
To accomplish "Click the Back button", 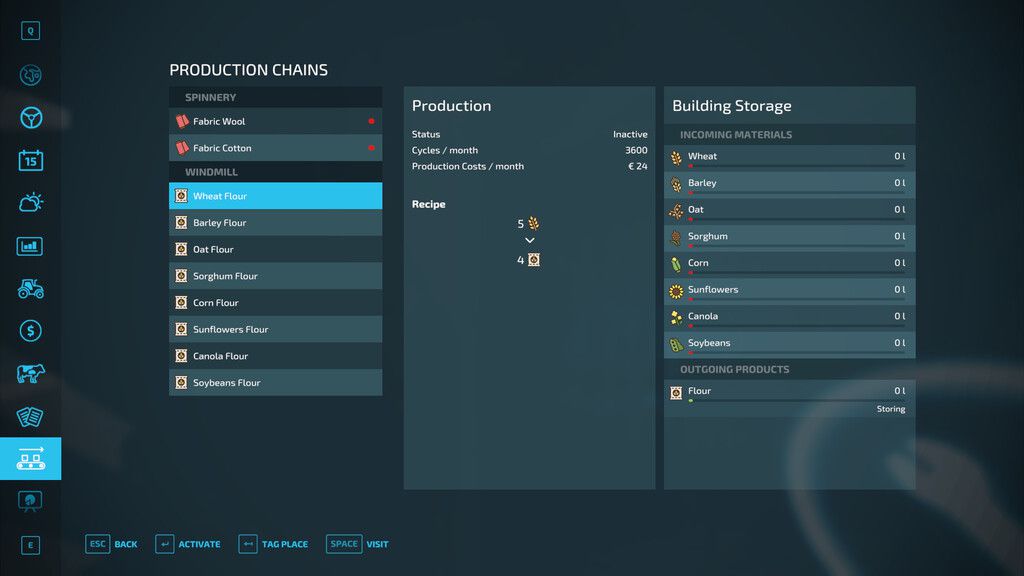I will click(112, 544).
